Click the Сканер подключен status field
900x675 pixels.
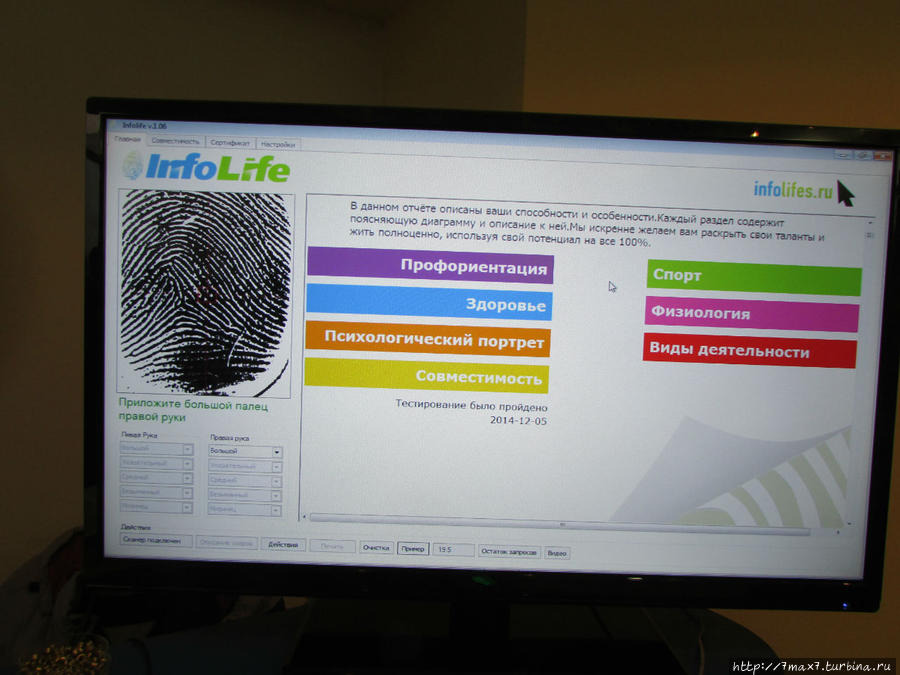point(156,541)
